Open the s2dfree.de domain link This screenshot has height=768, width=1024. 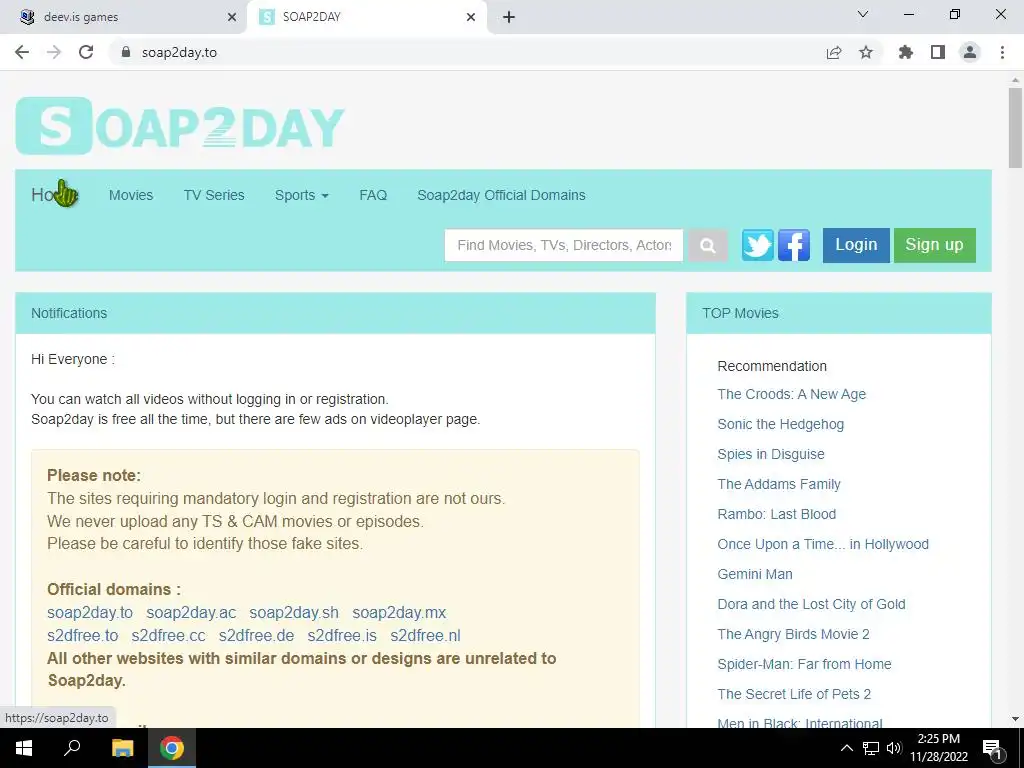(256, 635)
